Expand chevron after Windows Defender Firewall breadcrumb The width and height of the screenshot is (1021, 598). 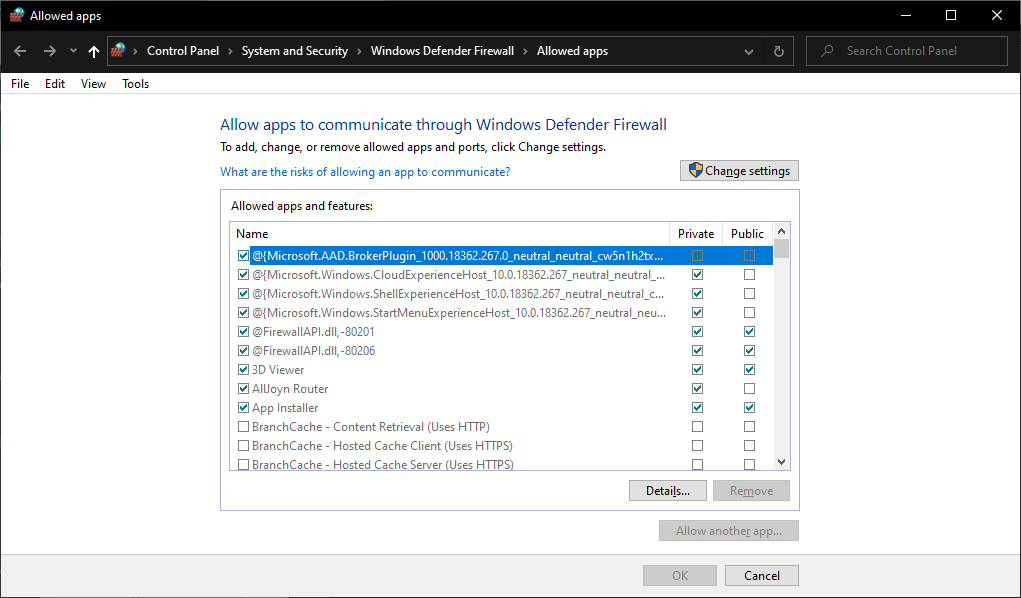[x=525, y=51]
